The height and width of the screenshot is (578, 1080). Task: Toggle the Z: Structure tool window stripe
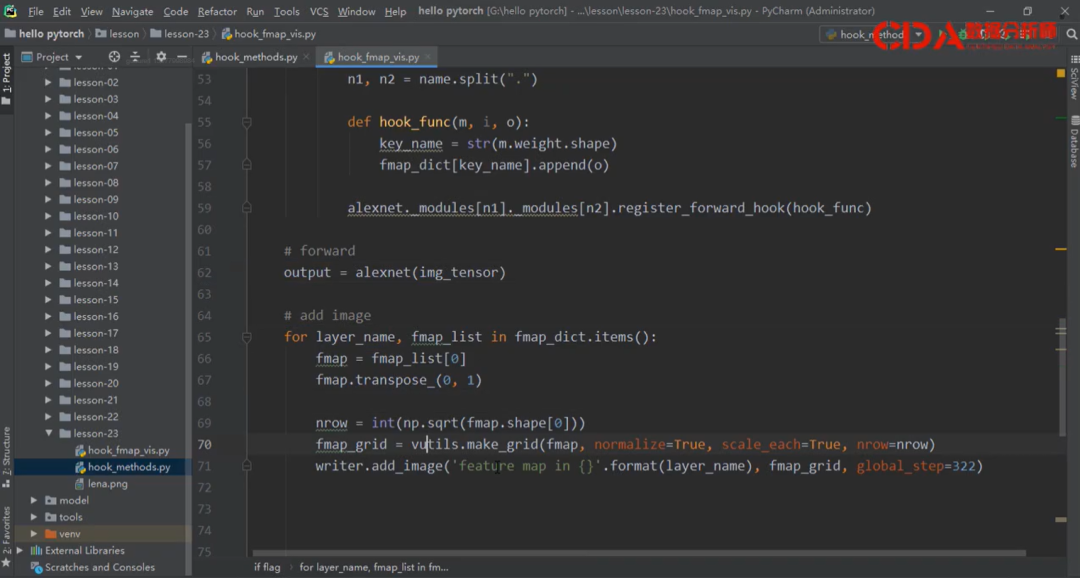point(6,456)
